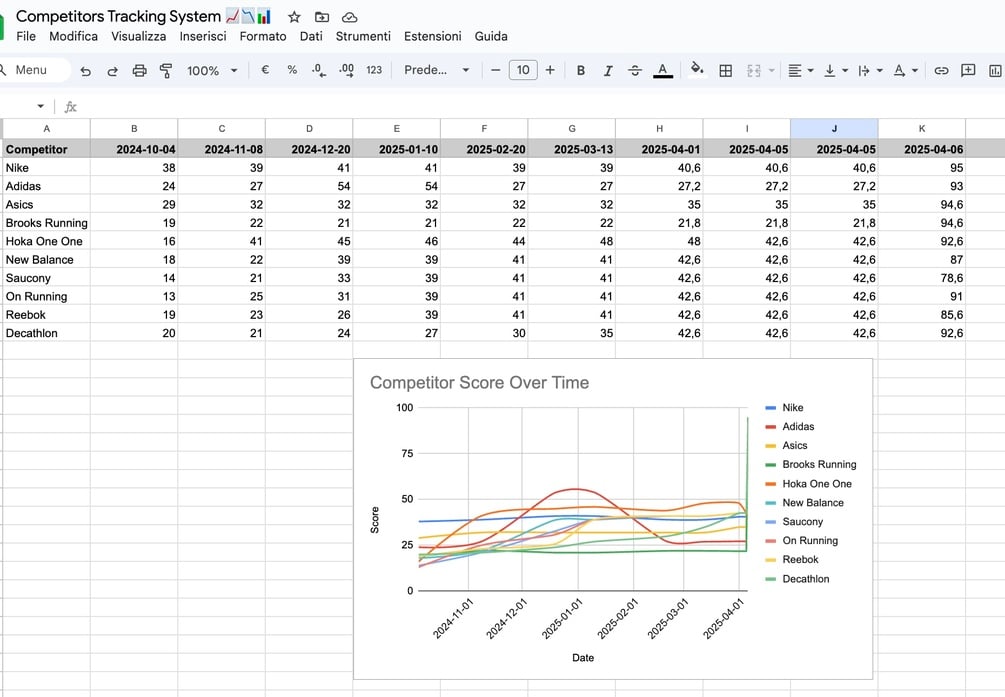This screenshot has width=1005, height=697.
Task: Open the zoom 100% dropdown
Action: (x=212, y=71)
